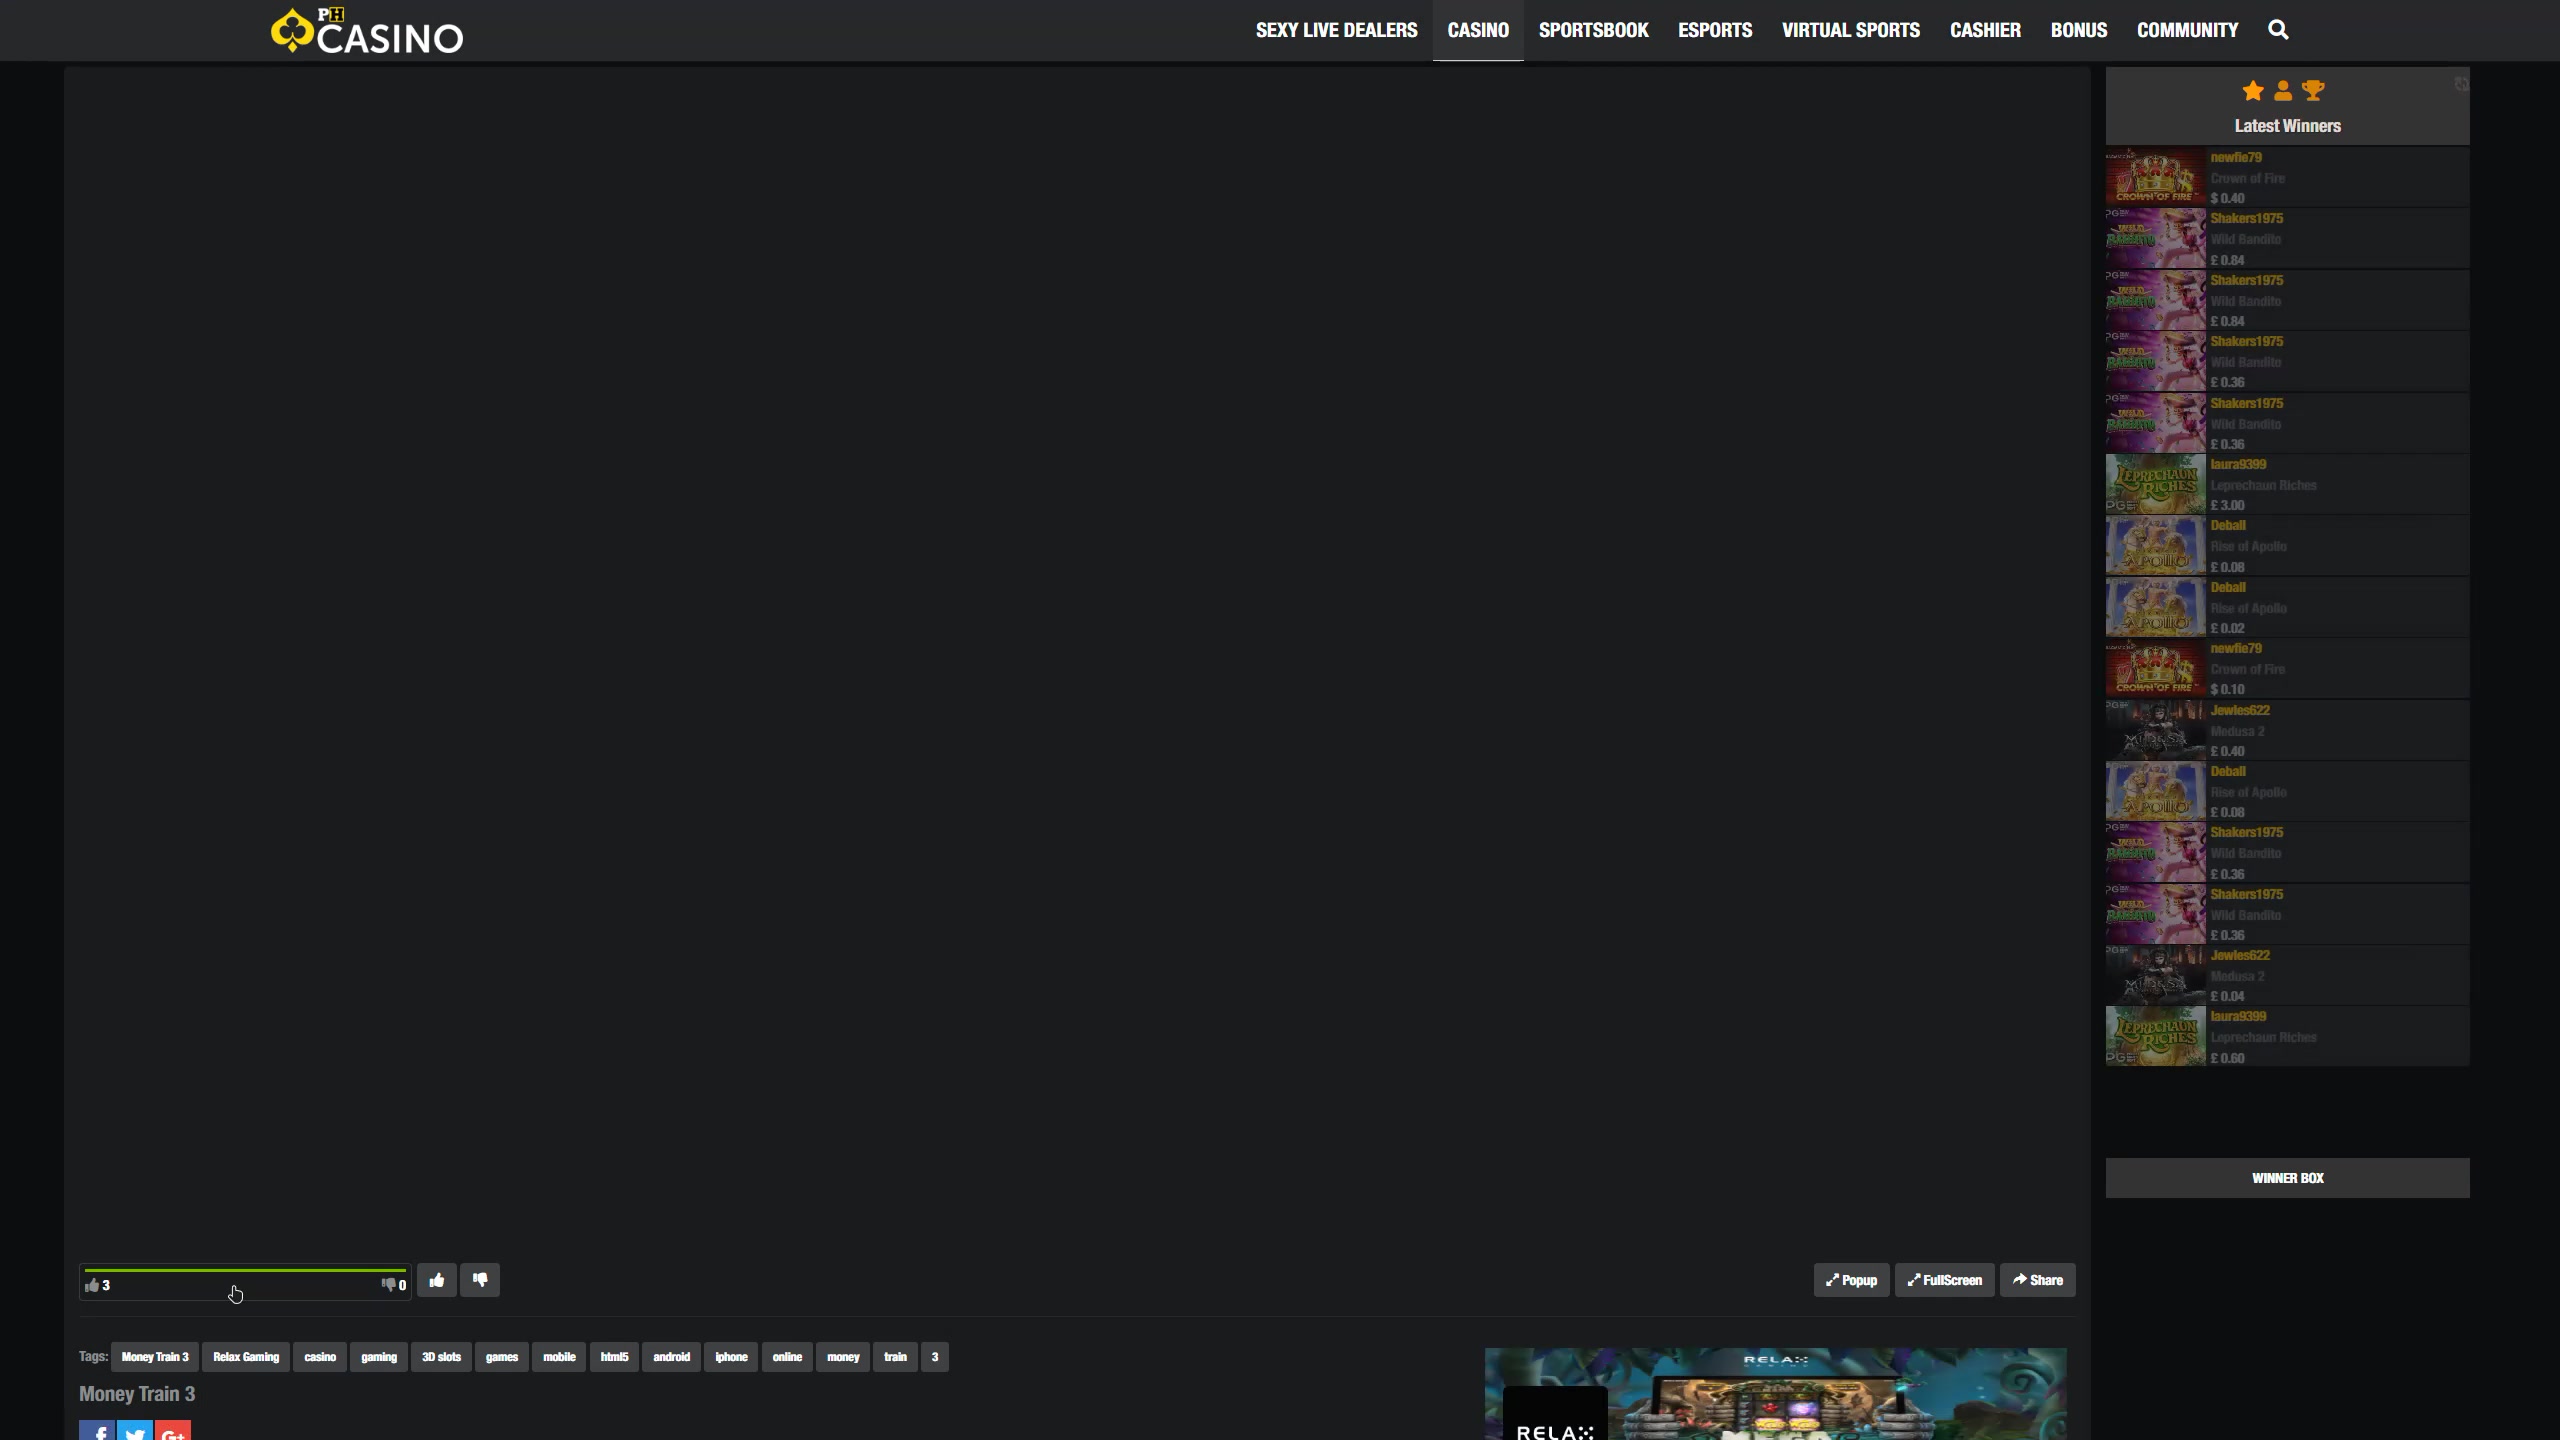
Task: Go to Sportsbook
Action: [1594, 30]
